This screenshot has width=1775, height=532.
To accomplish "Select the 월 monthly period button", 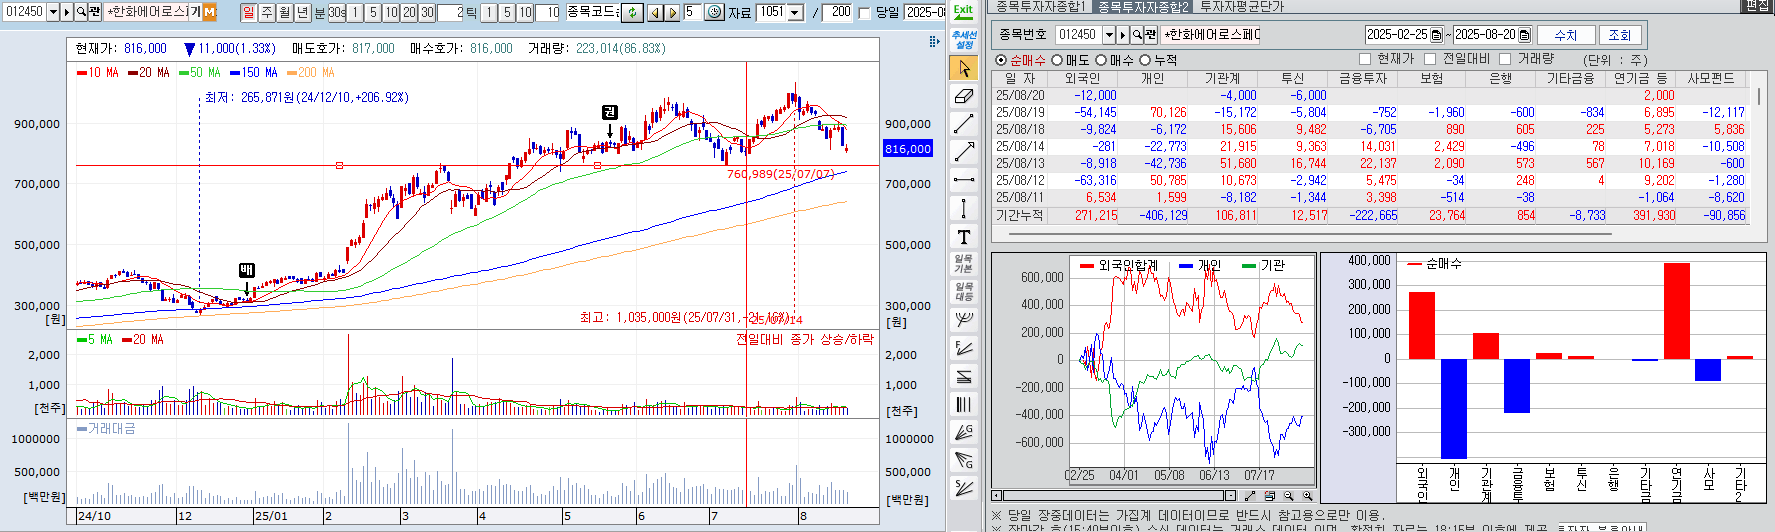I will [285, 12].
